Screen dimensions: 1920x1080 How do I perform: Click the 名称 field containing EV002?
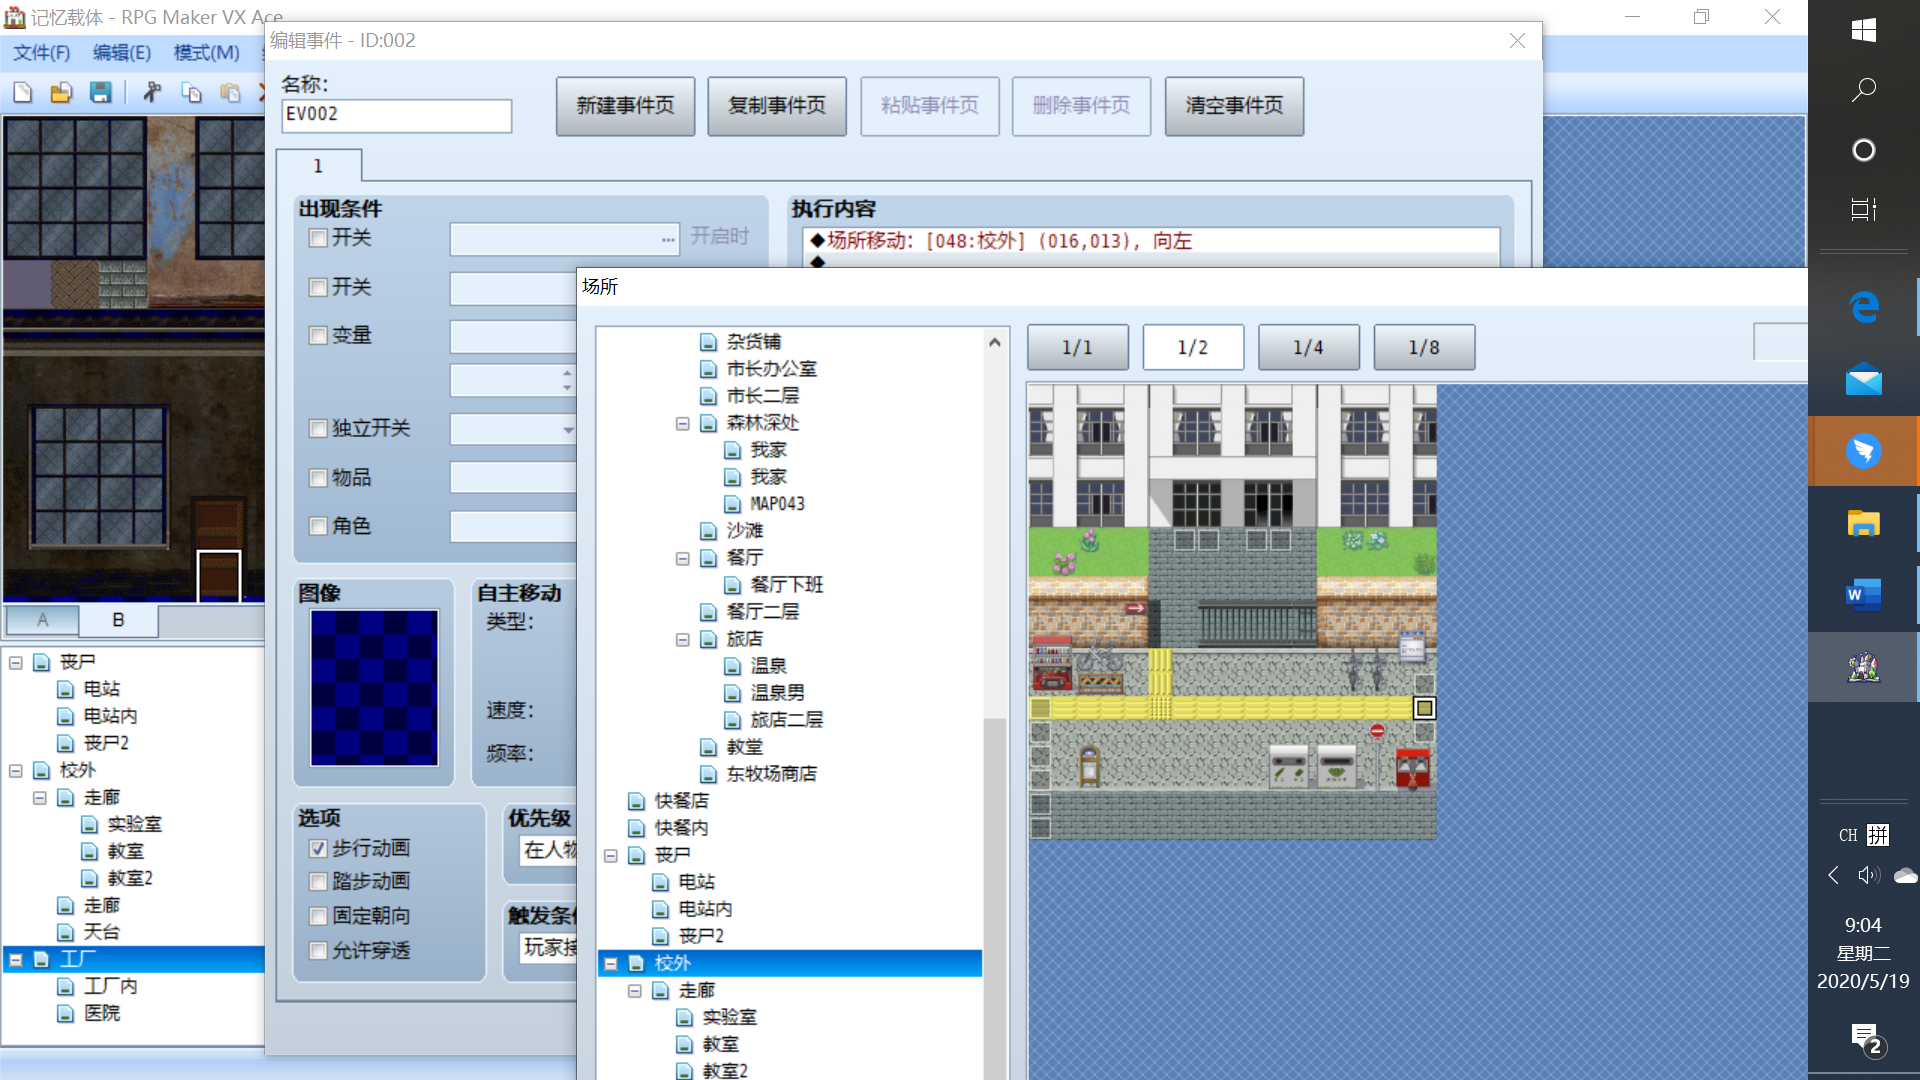396,115
